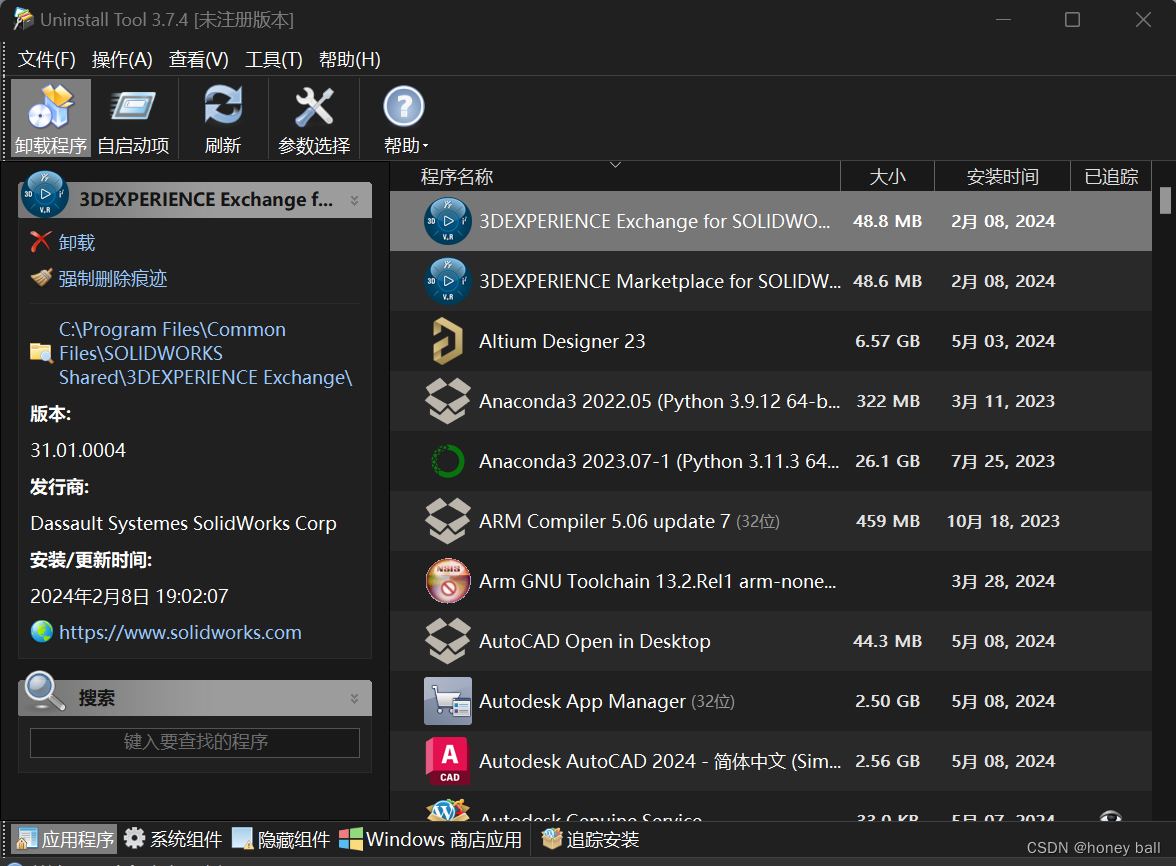Click the Autodesk App Manager cart icon
The image size is (1176, 866).
pos(448,700)
